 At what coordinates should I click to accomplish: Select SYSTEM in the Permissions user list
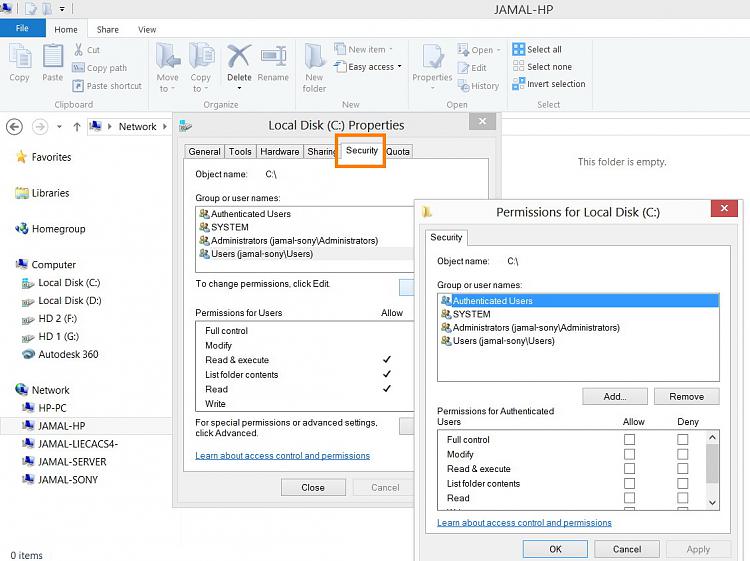click(x=578, y=314)
